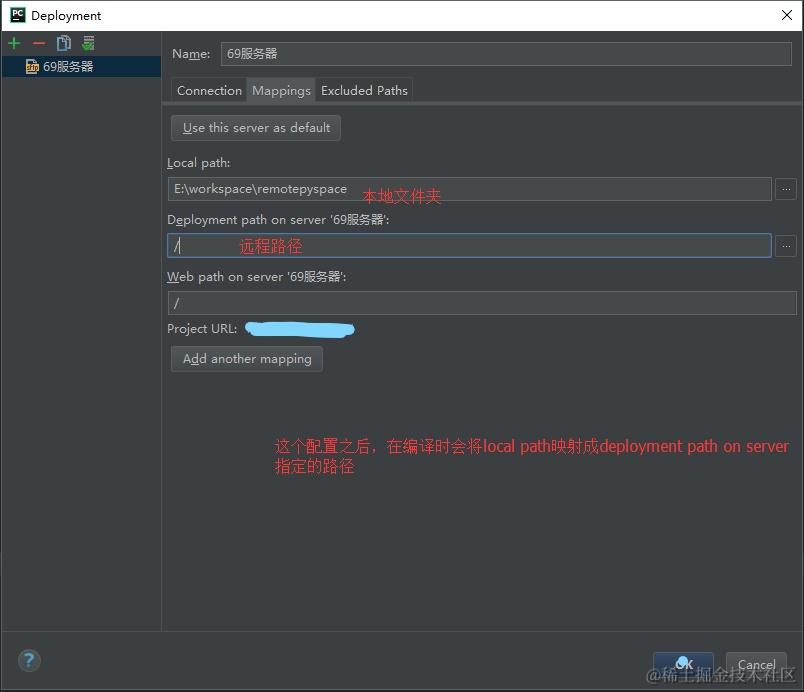
Task: Select the 69服务器 server entry
Action: pos(81,67)
